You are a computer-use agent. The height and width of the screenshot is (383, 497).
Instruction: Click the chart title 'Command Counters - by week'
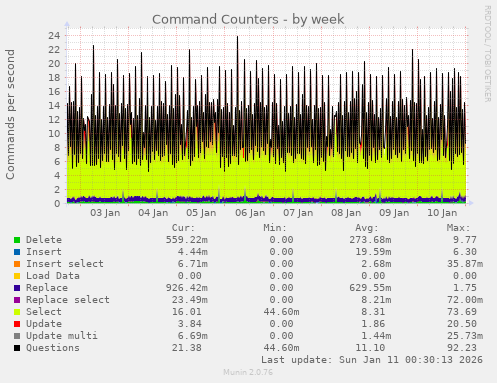point(248,19)
